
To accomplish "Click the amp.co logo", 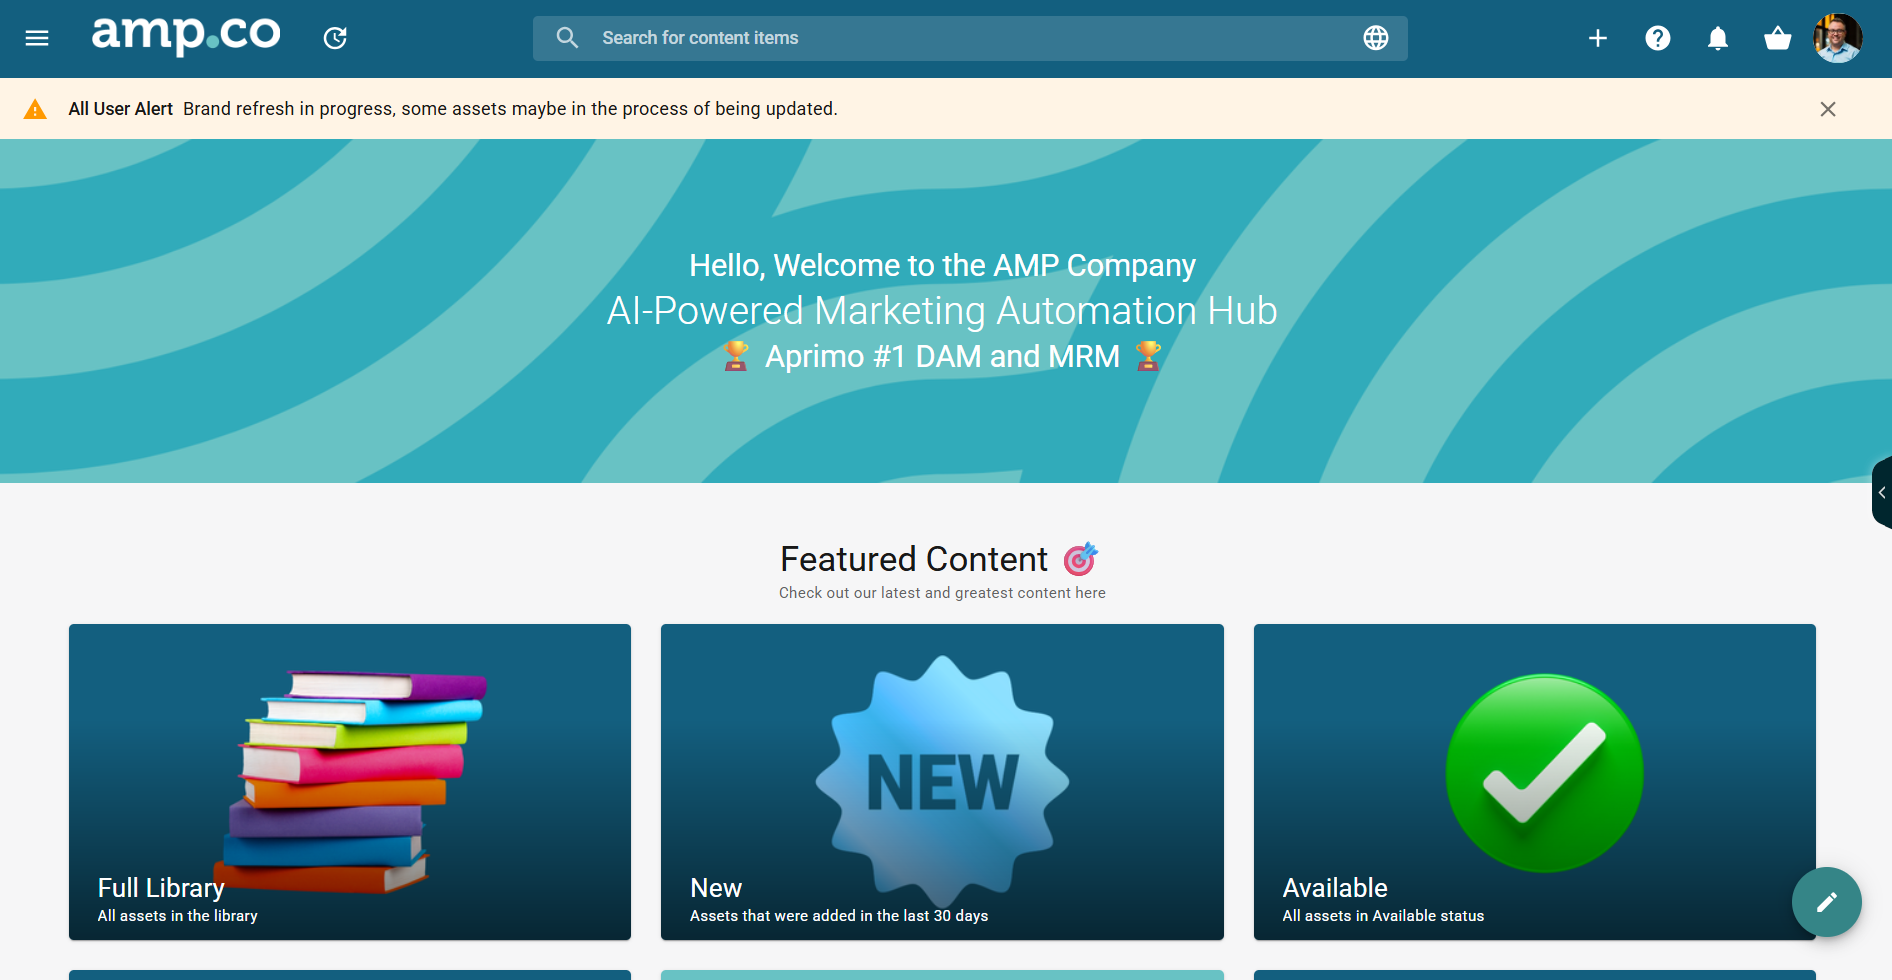I will point(186,36).
